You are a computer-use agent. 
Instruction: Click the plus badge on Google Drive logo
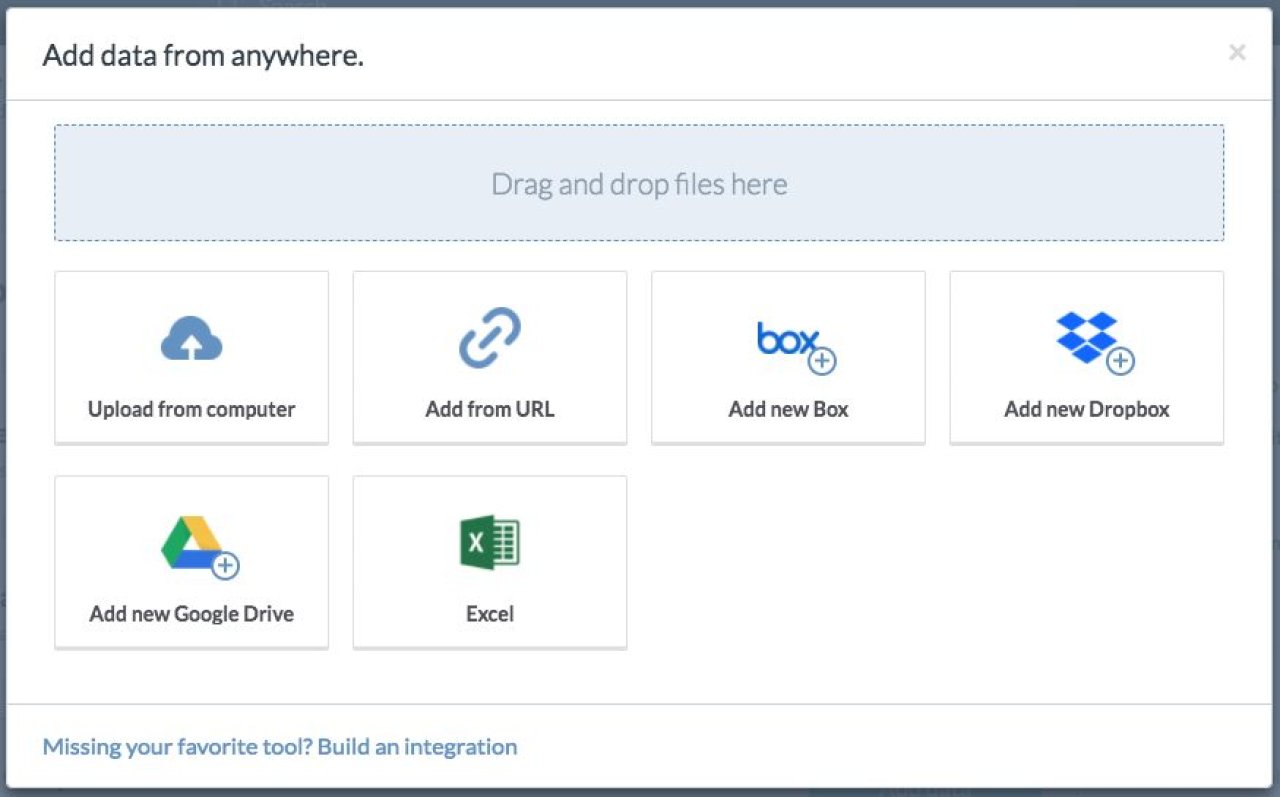click(x=226, y=566)
